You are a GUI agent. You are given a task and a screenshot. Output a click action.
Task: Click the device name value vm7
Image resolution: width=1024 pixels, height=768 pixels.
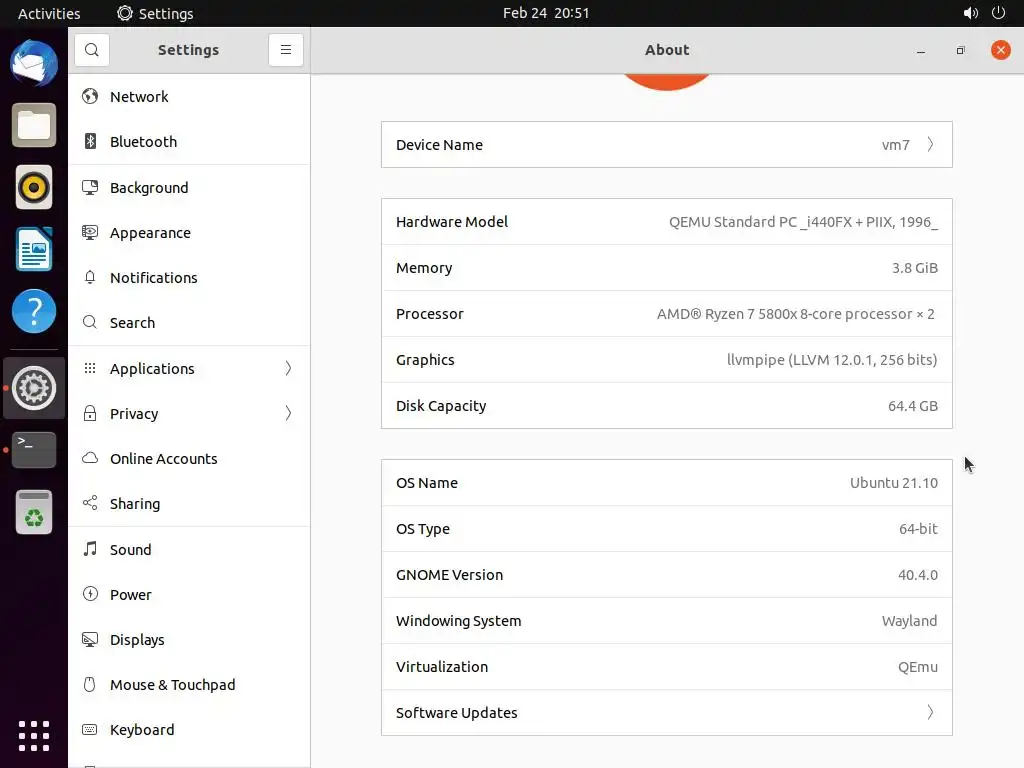tap(895, 145)
